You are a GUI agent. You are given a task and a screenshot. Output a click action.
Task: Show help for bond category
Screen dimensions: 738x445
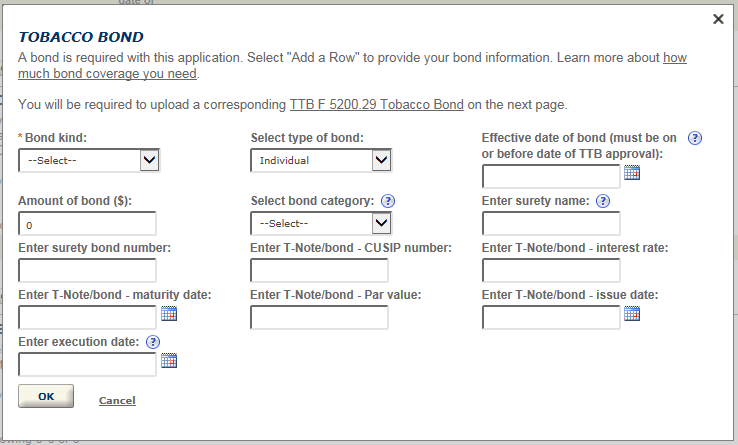pos(388,201)
